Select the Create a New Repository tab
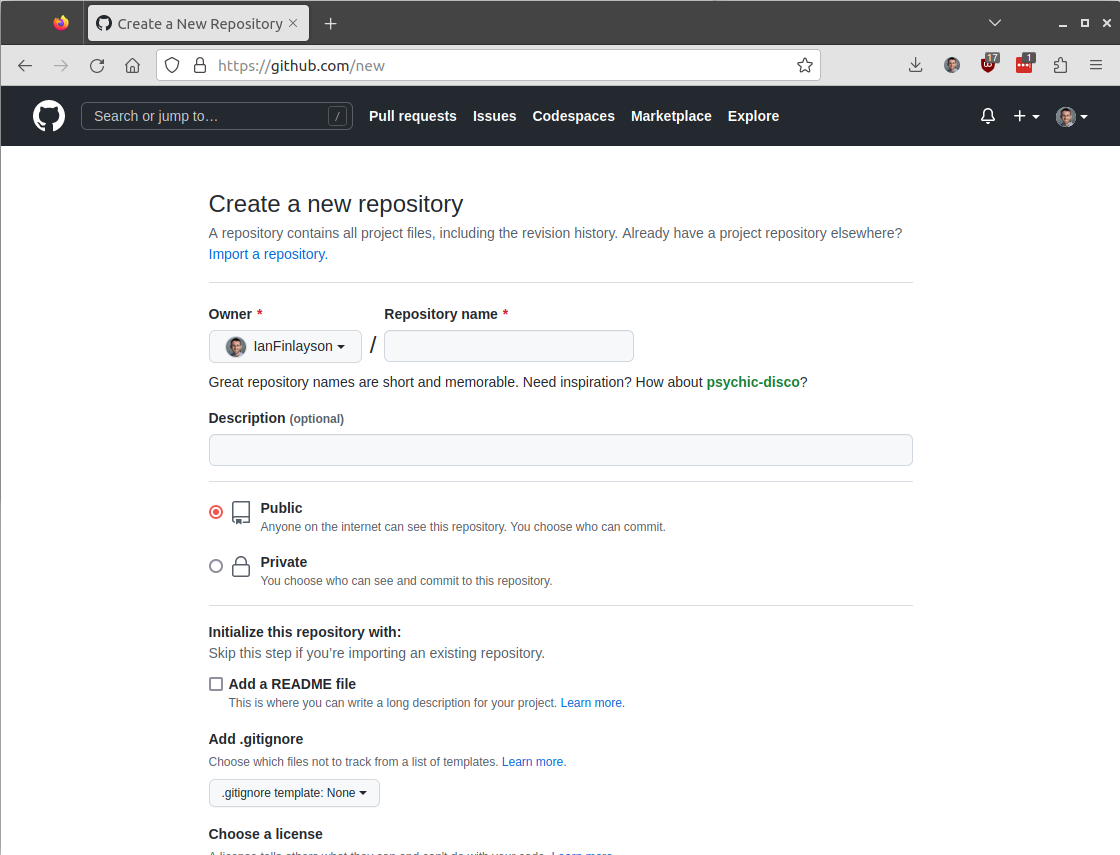This screenshot has width=1120, height=855. point(199,24)
